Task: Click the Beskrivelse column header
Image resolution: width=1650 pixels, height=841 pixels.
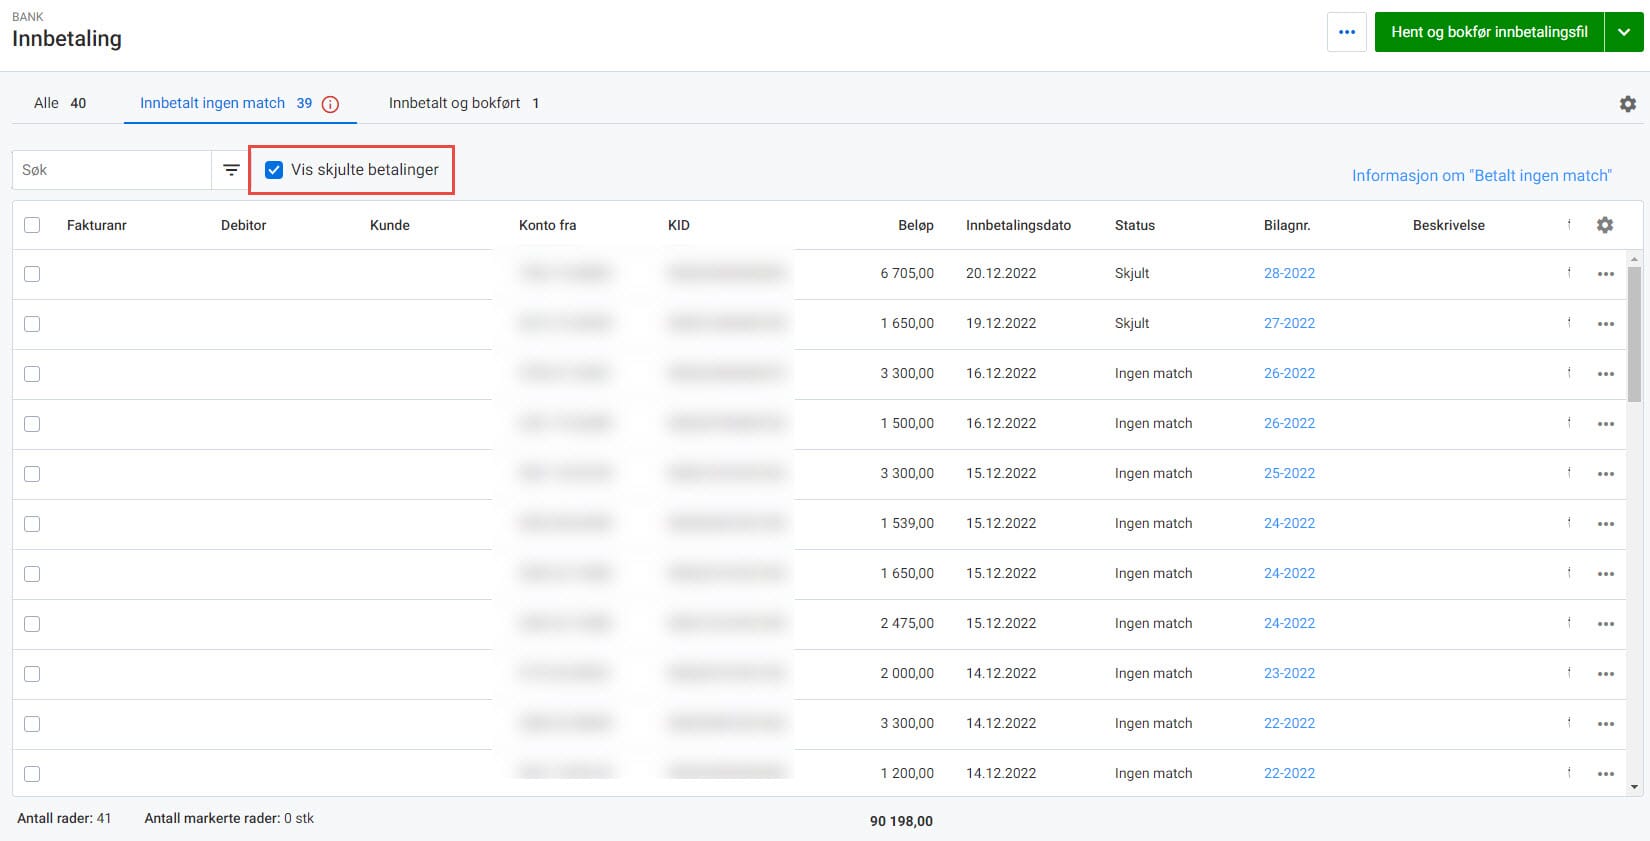Action: pos(1449,225)
